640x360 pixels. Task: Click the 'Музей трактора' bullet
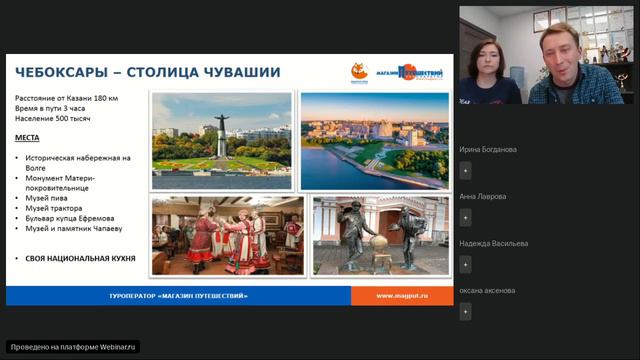pos(53,208)
